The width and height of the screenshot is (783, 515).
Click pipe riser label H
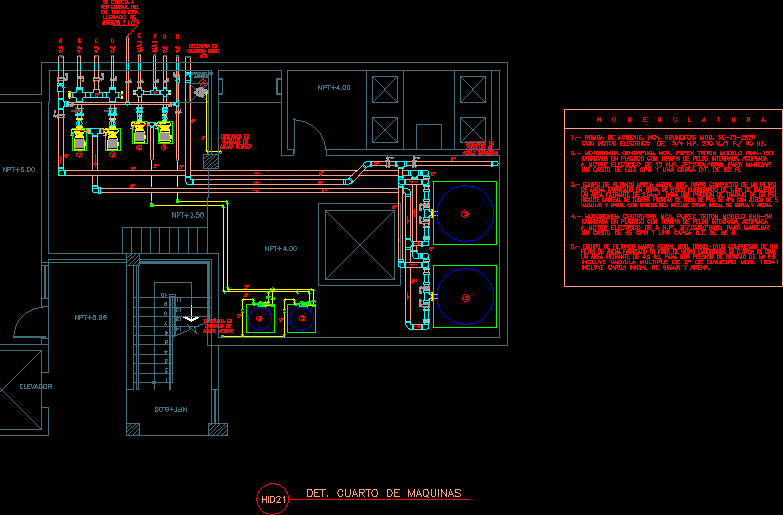point(177,36)
